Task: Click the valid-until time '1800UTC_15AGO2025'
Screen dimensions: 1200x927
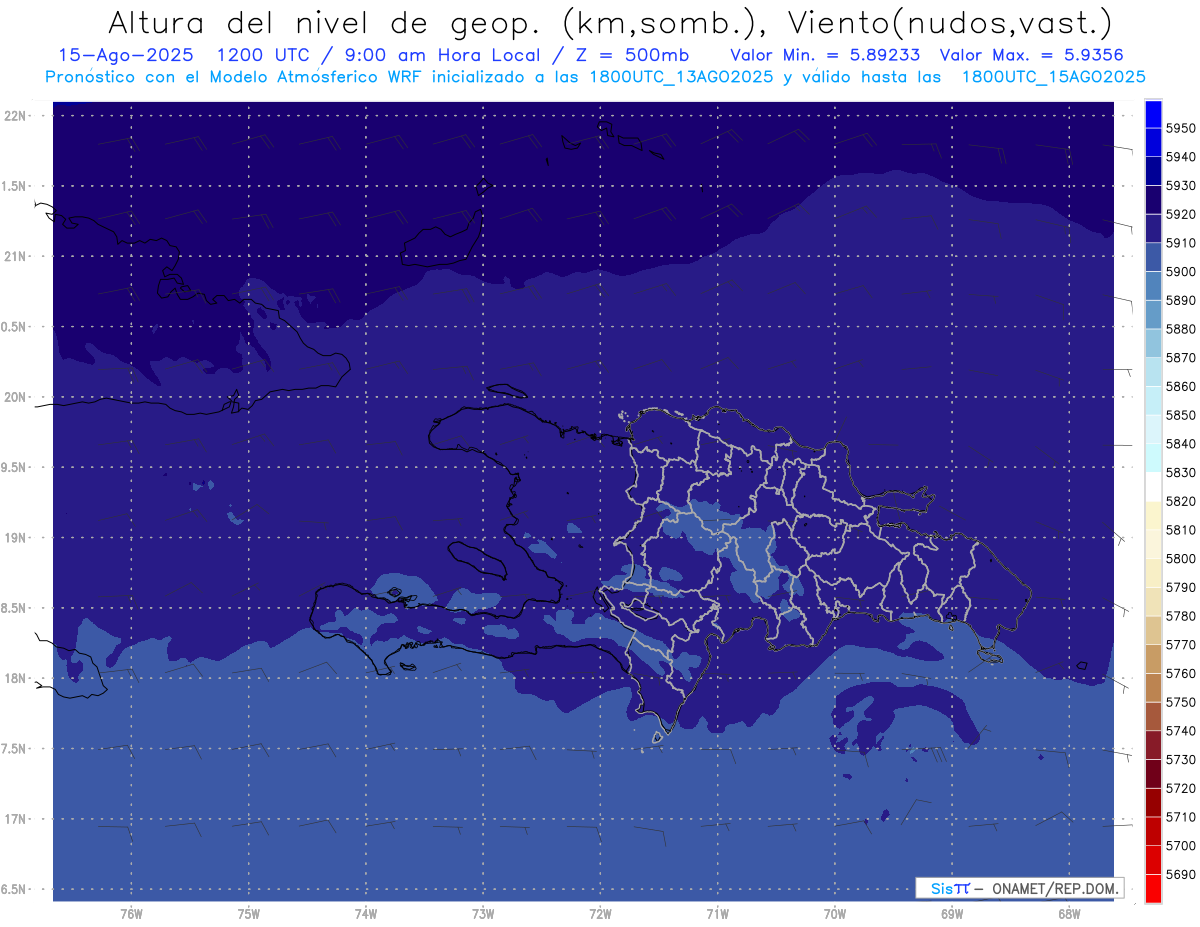Action: [x=1053, y=77]
